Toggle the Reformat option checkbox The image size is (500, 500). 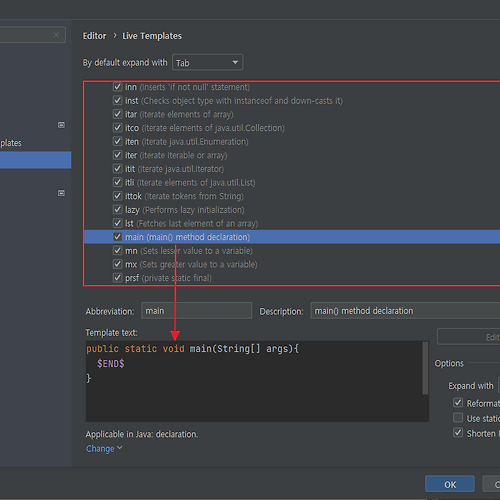(458, 403)
